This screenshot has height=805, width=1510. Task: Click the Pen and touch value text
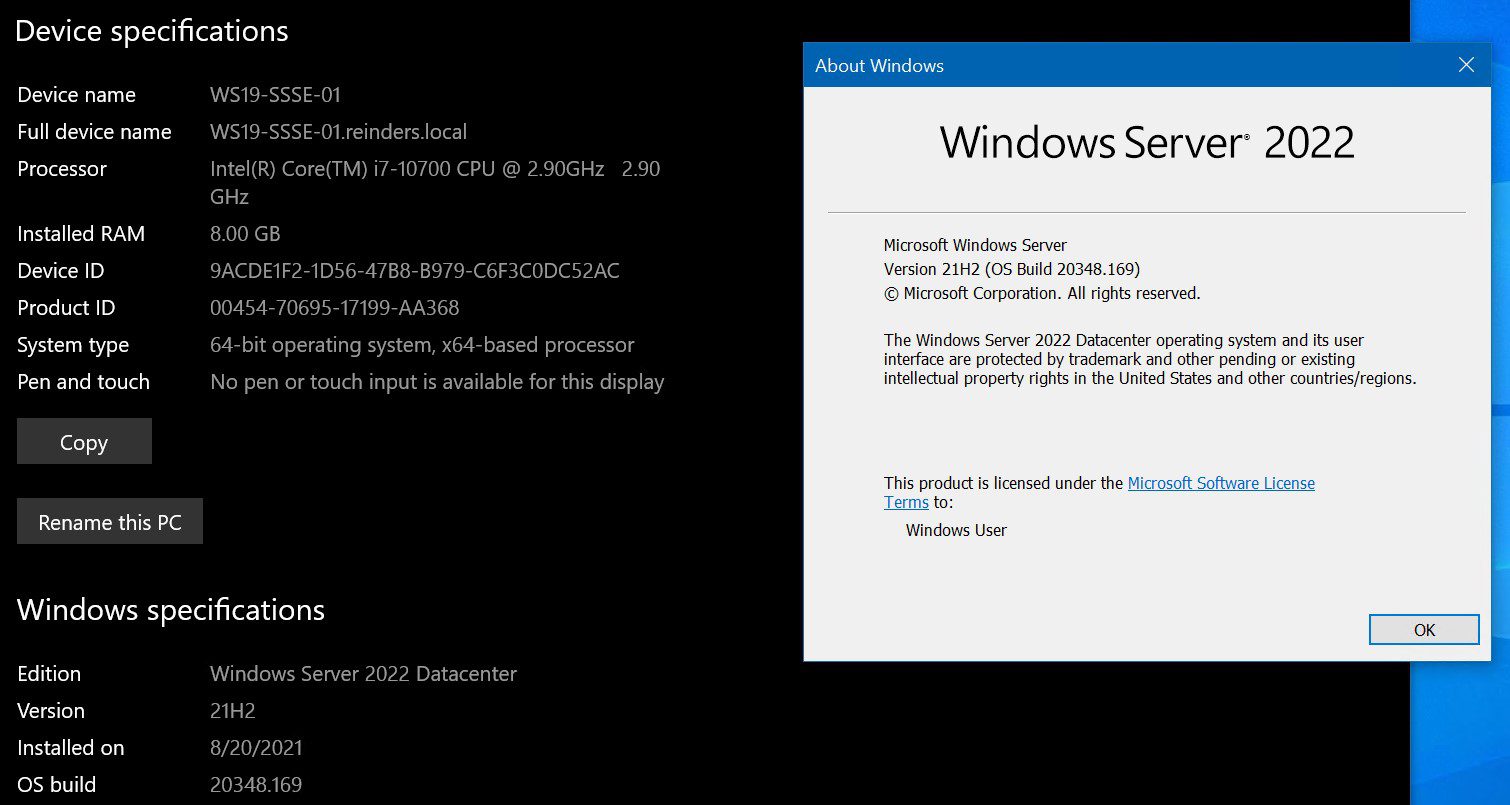tap(437, 382)
